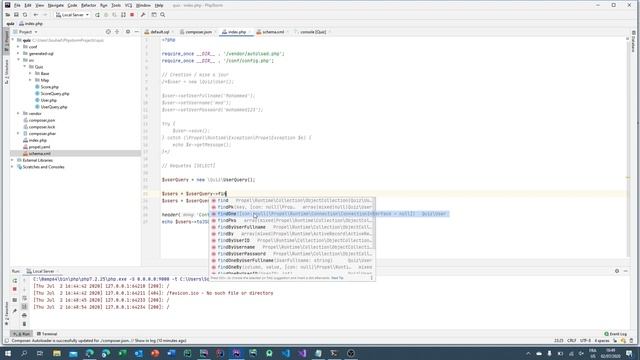
Task: Click the Open file toolbar icon
Action: tap(8, 15)
